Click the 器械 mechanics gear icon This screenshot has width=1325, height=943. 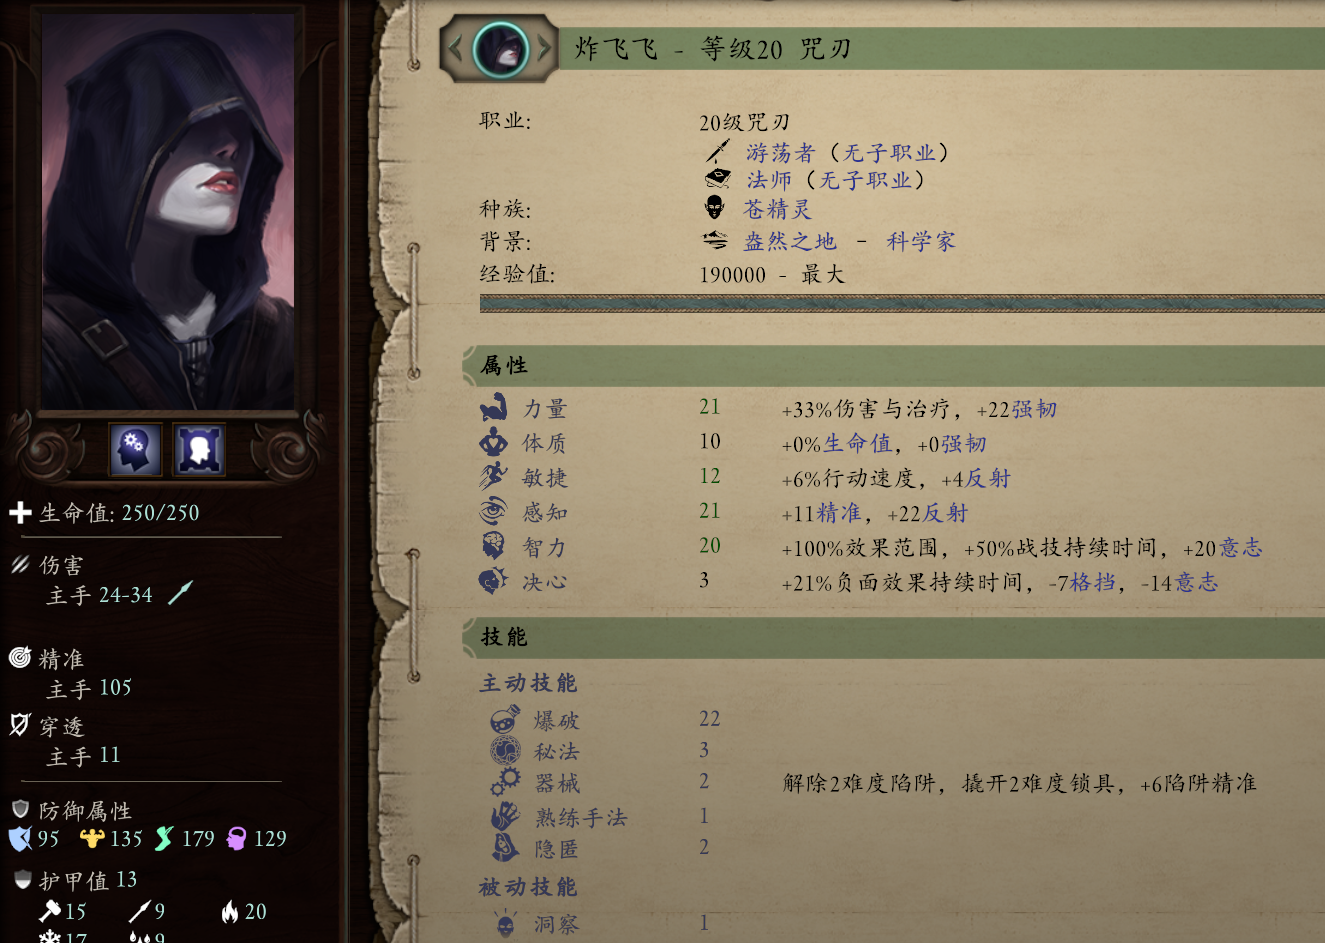[x=505, y=782]
